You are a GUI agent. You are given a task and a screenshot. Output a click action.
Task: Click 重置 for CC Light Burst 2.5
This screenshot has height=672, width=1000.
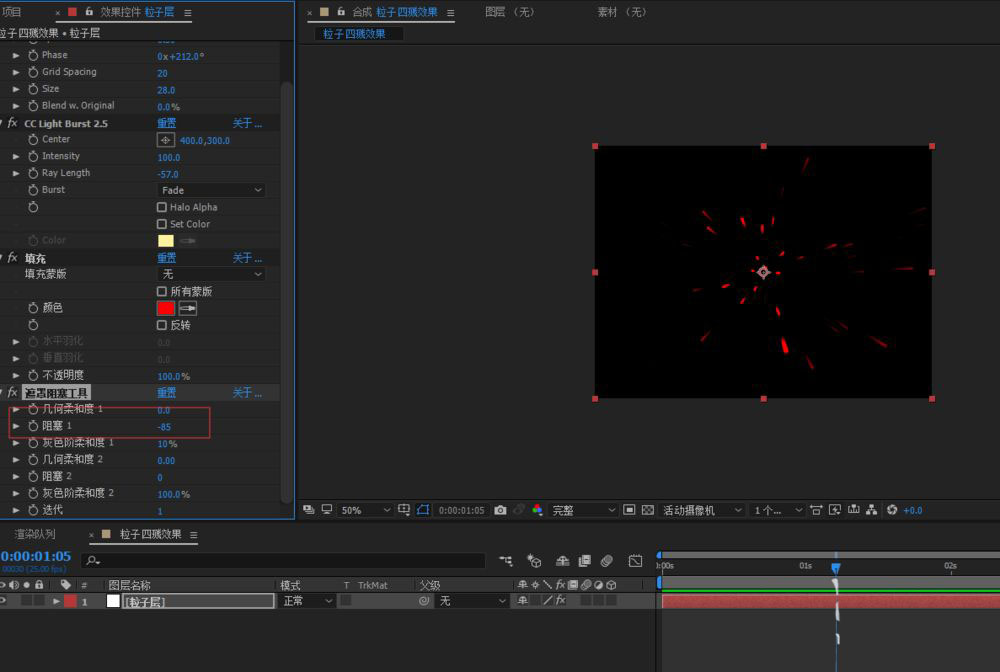(166, 123)
